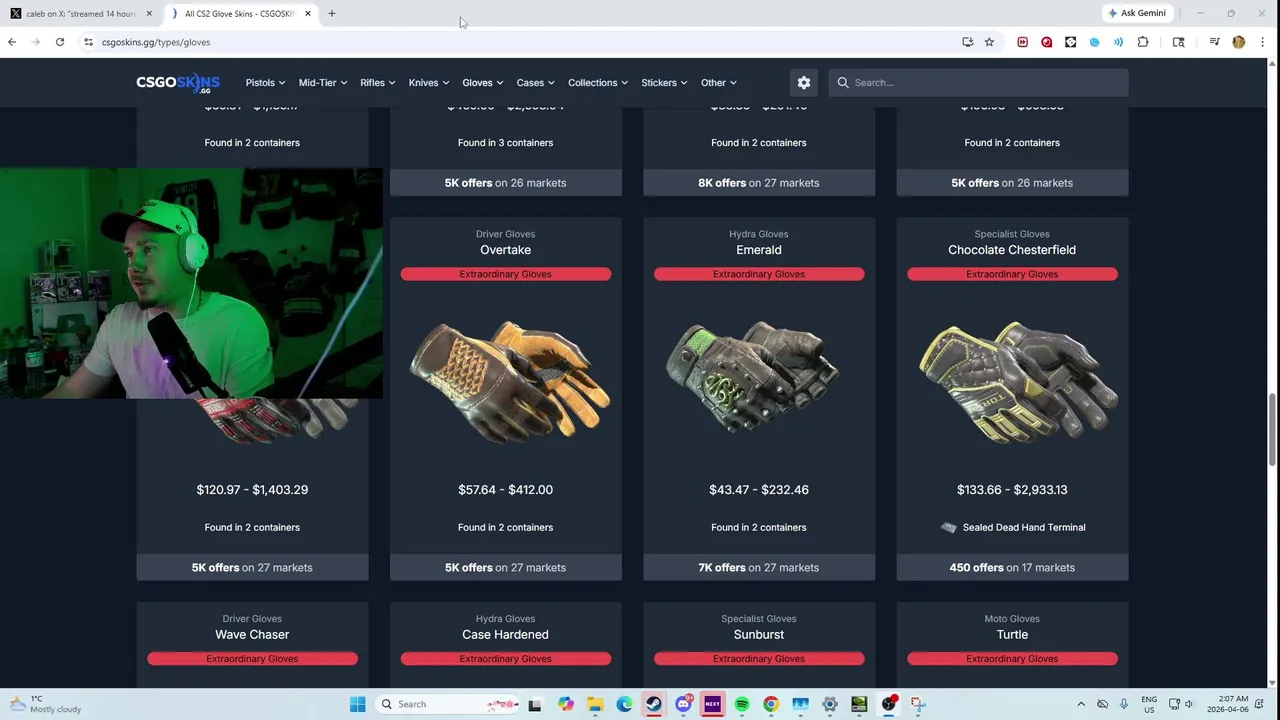Click the site Search input field
This screenshot has height=720, width=1280.
coord(978,83)
